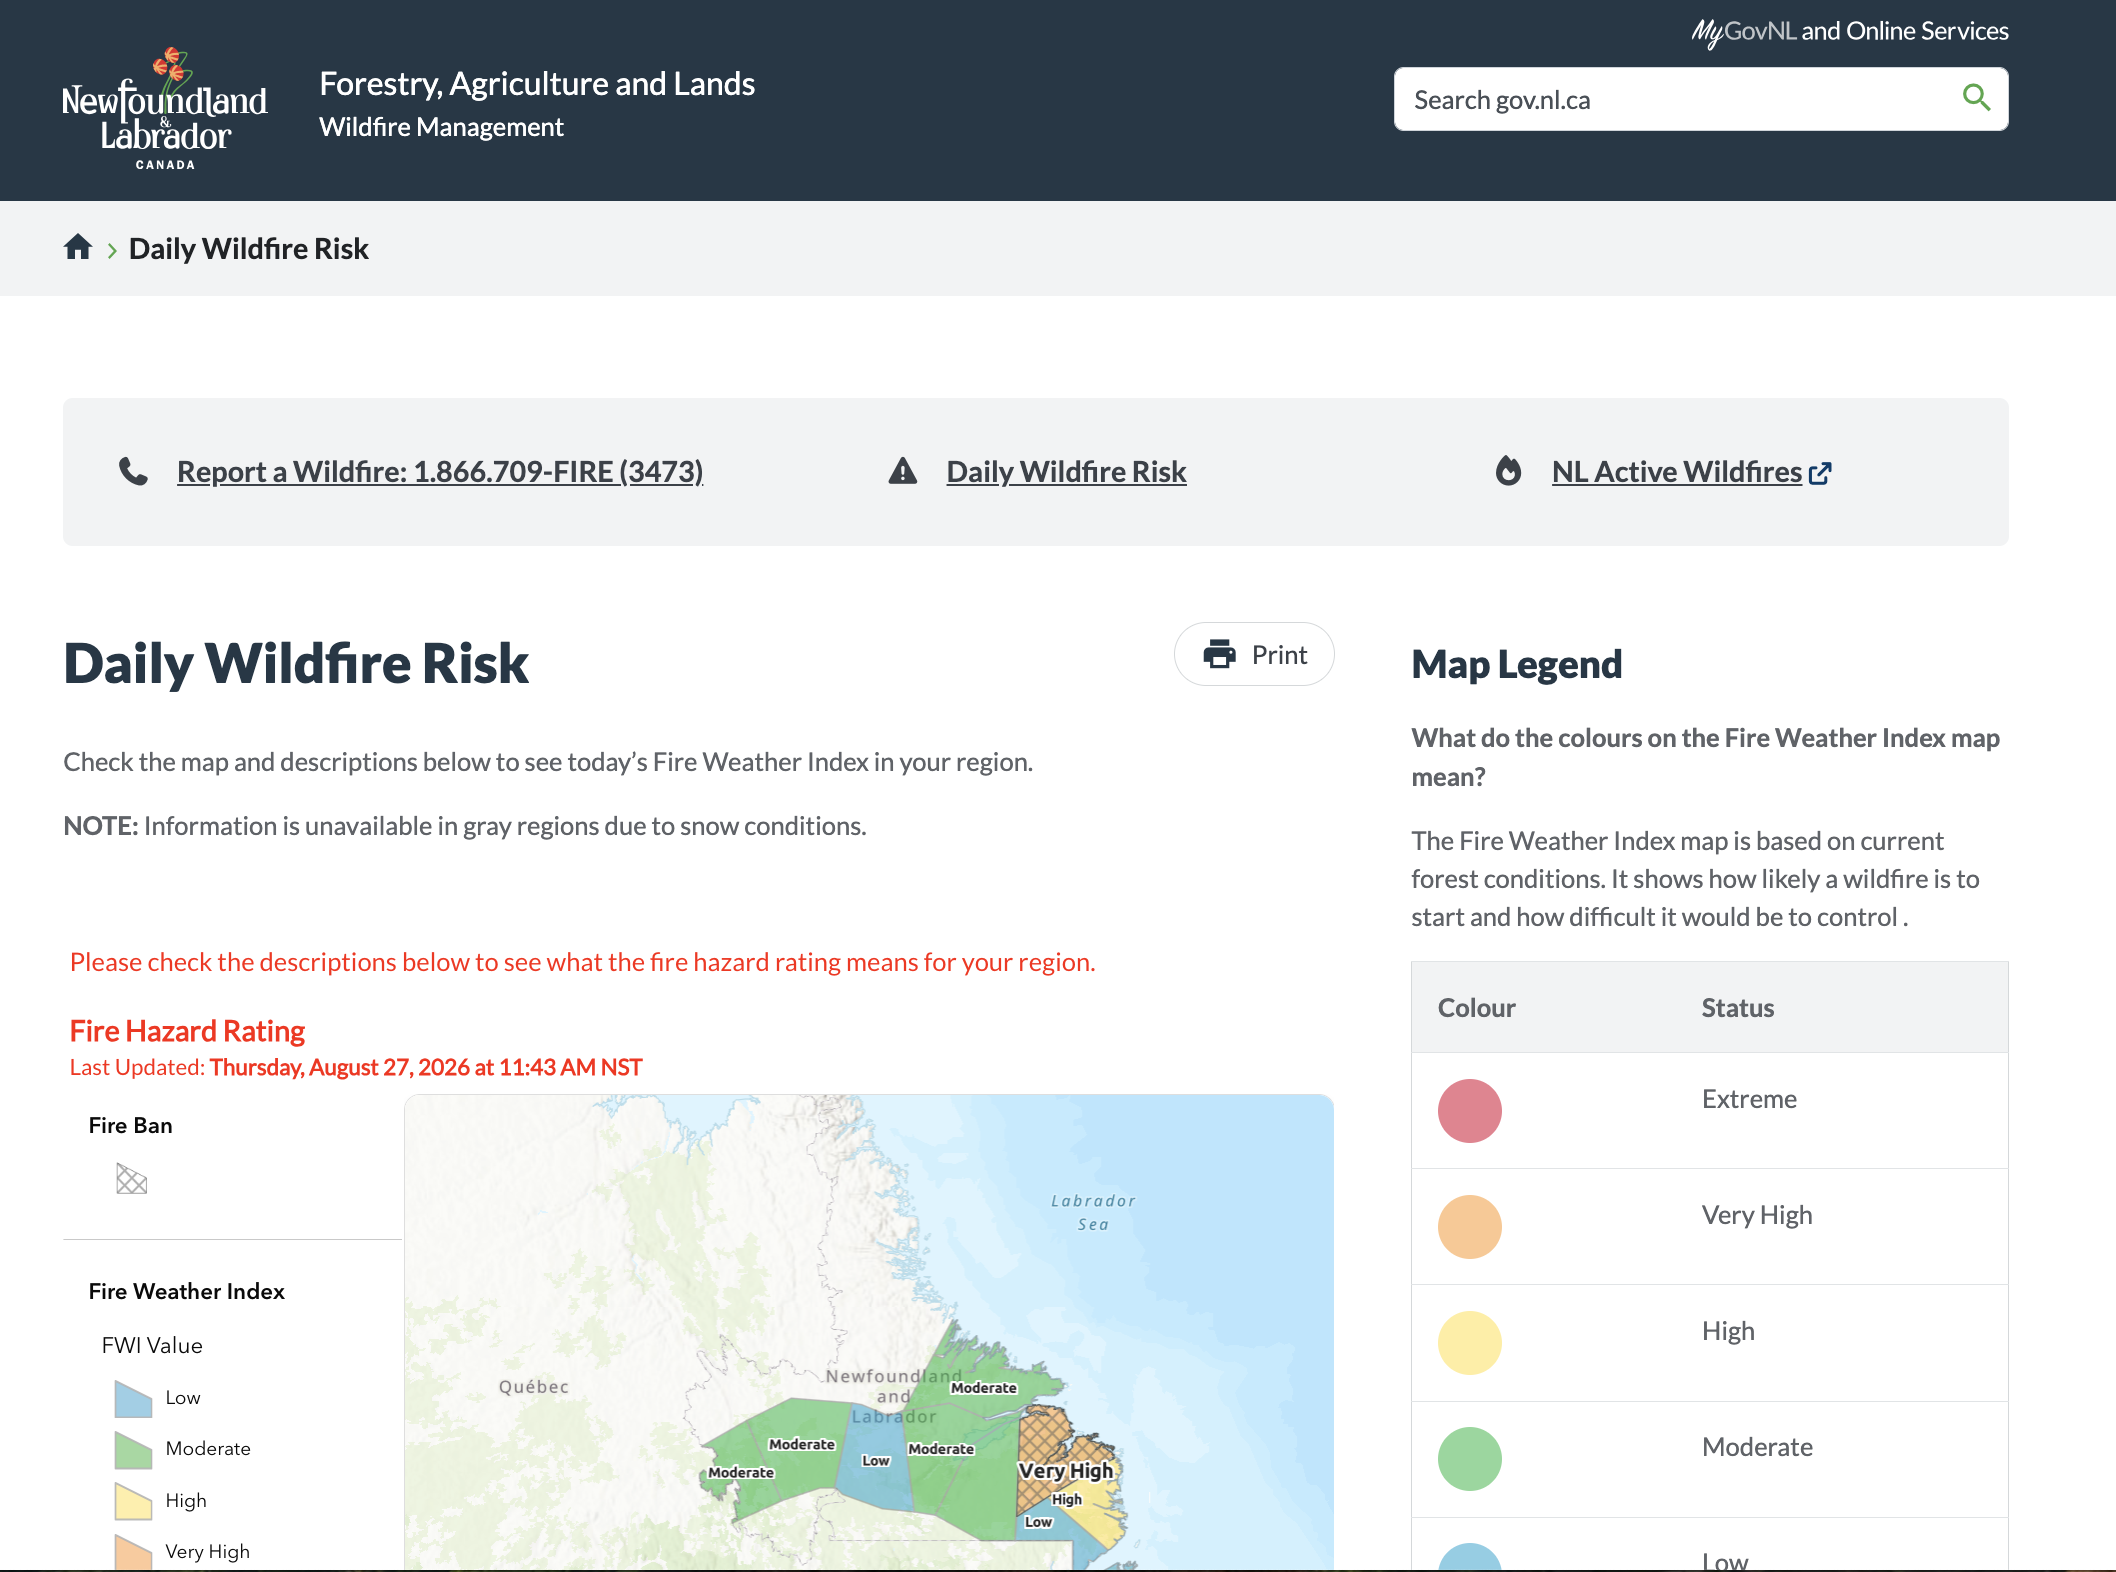Click the High FWI legend swatch
Viewport: 2116px width, 1572px height.
pyautogui.click(x=133, y=1501)
